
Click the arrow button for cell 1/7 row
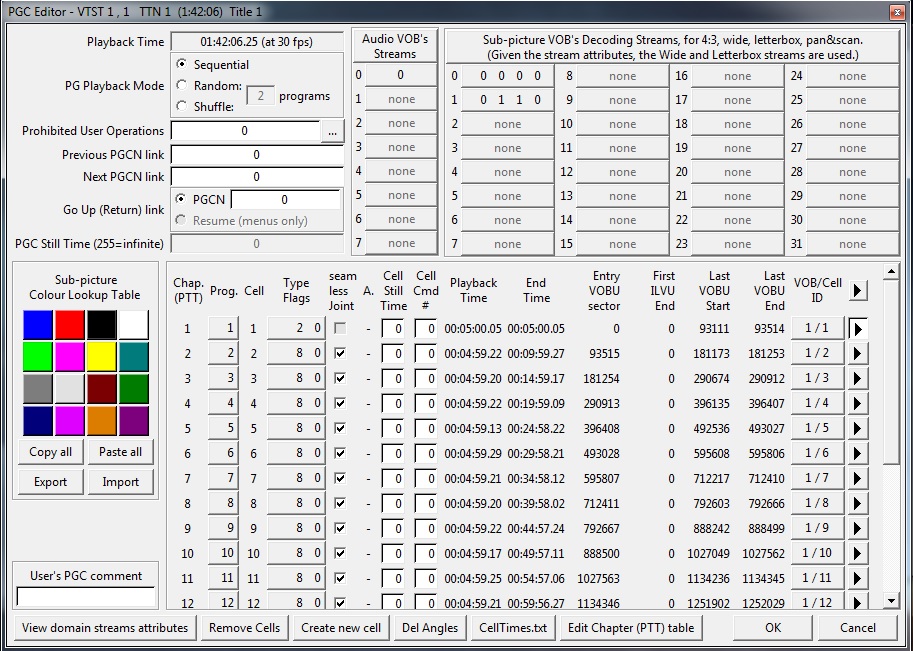857,478
